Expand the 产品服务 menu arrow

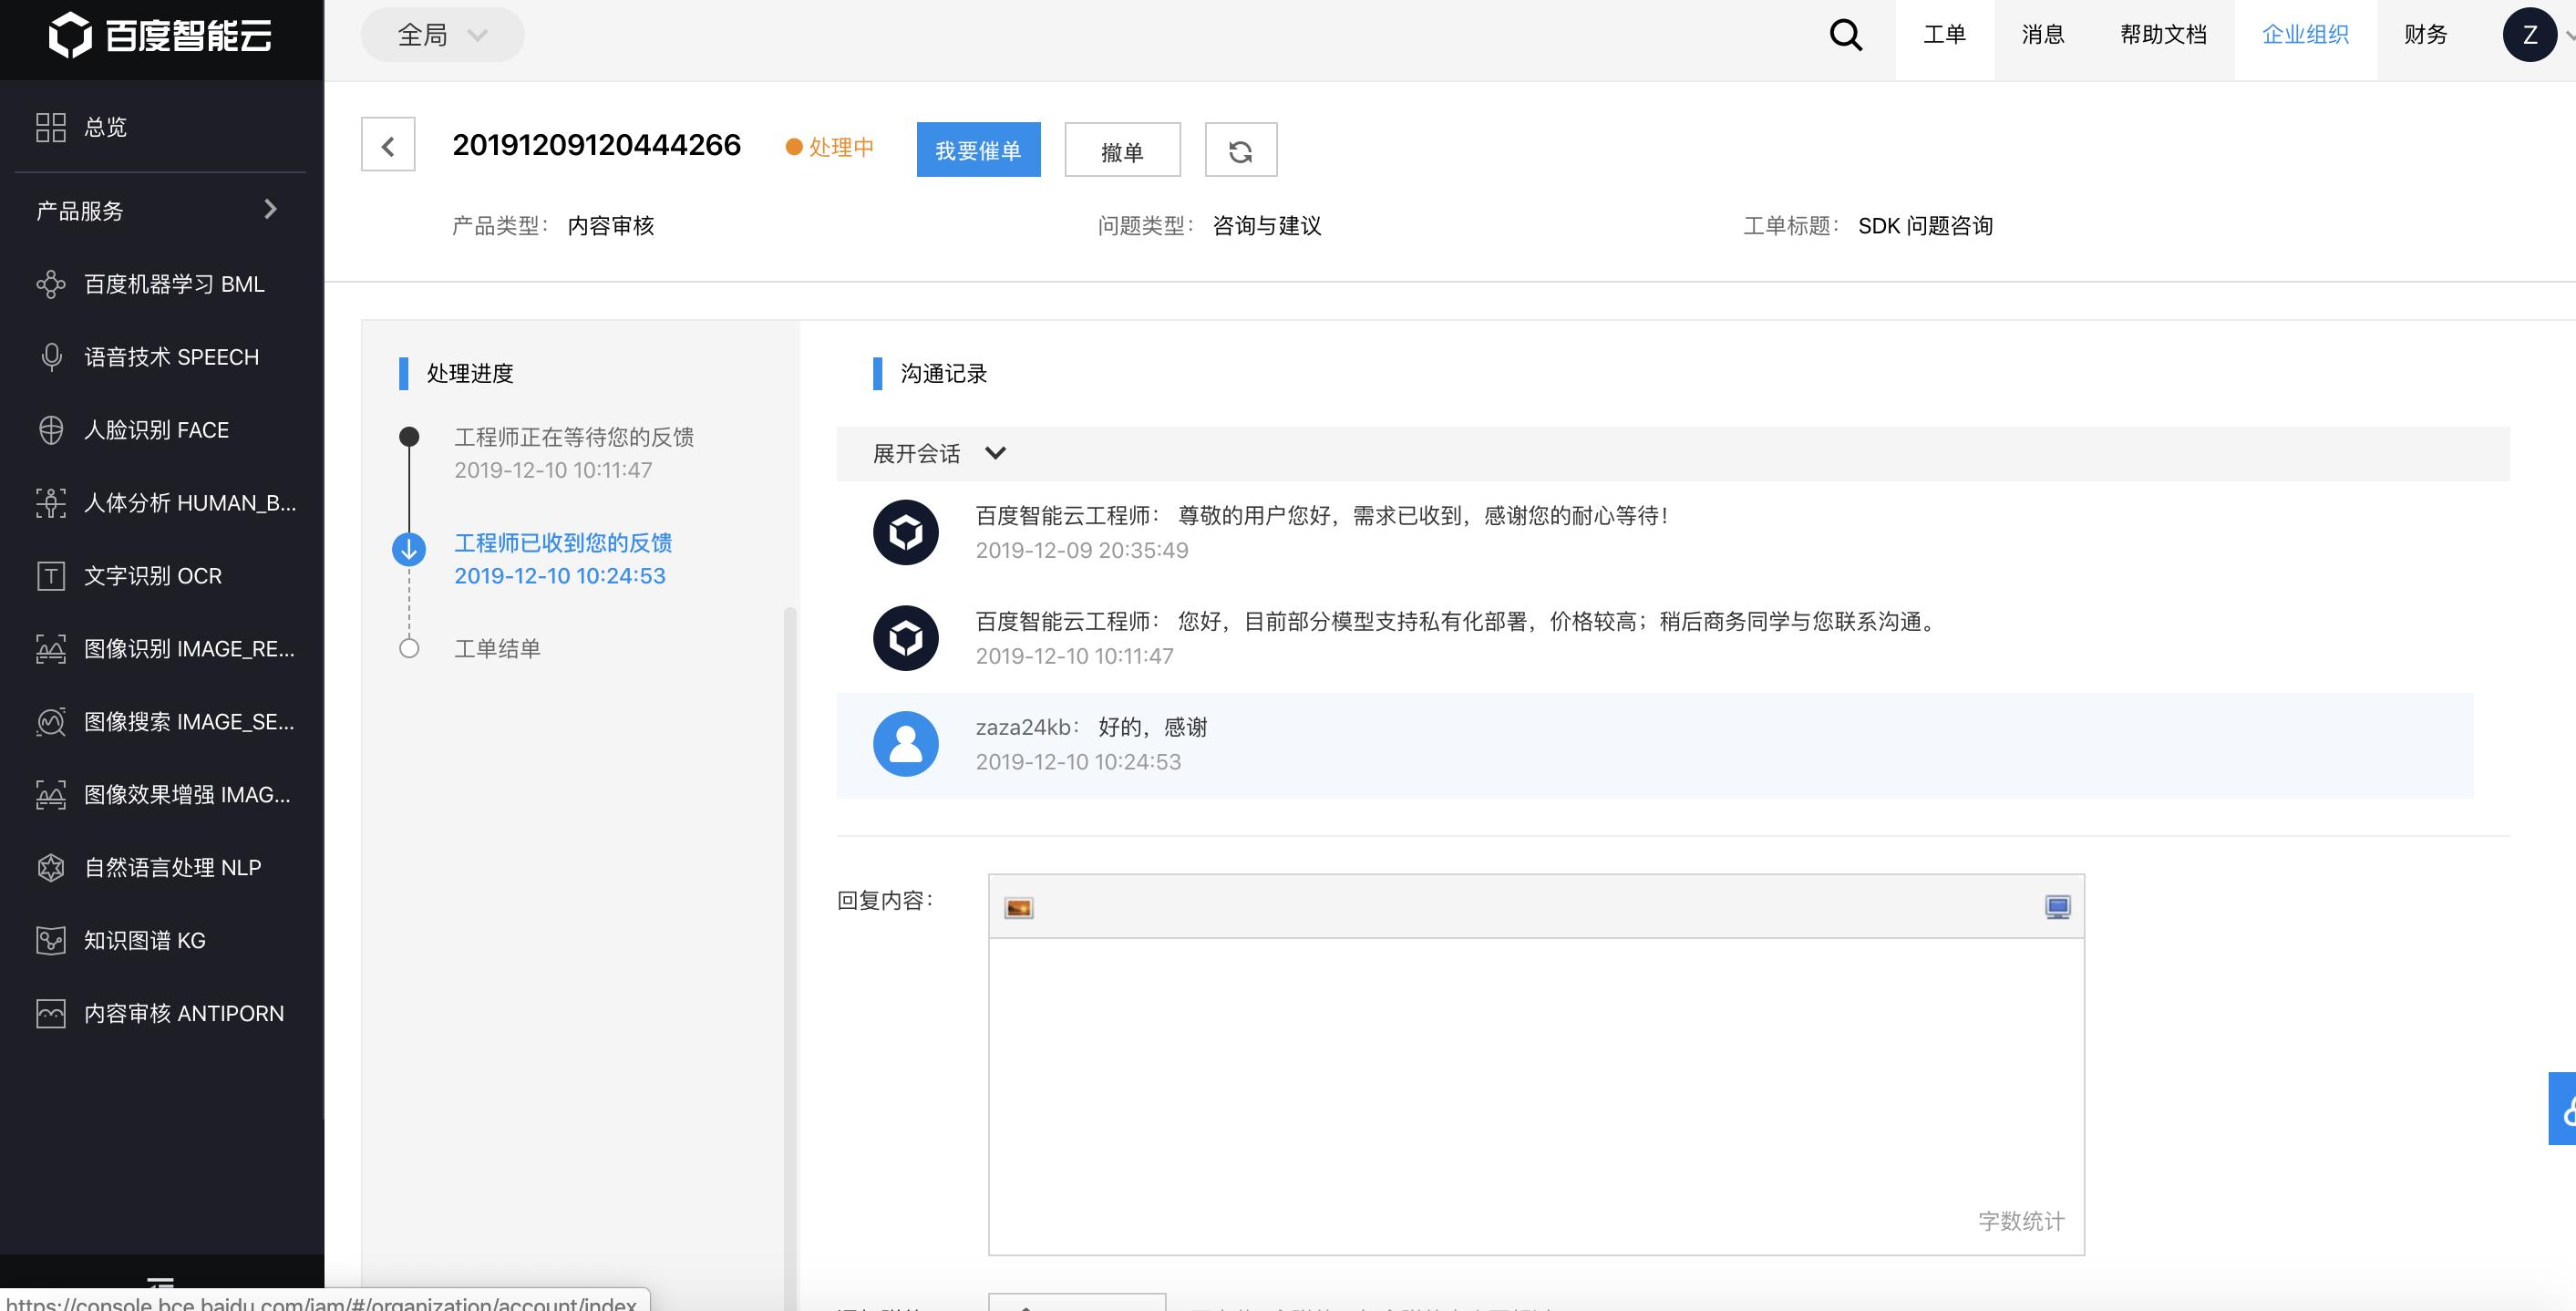coord(270,210)
